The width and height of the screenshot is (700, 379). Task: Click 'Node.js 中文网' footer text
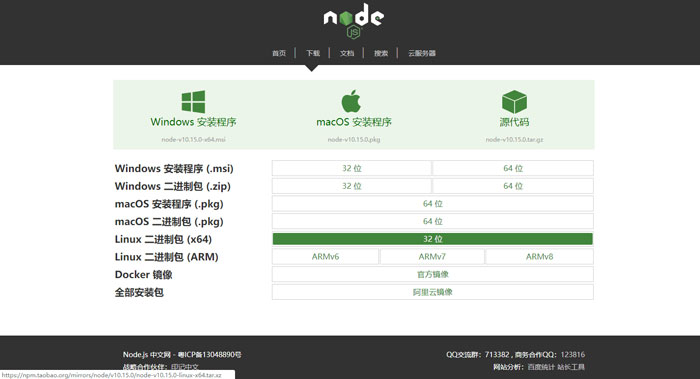pos(147,354)
